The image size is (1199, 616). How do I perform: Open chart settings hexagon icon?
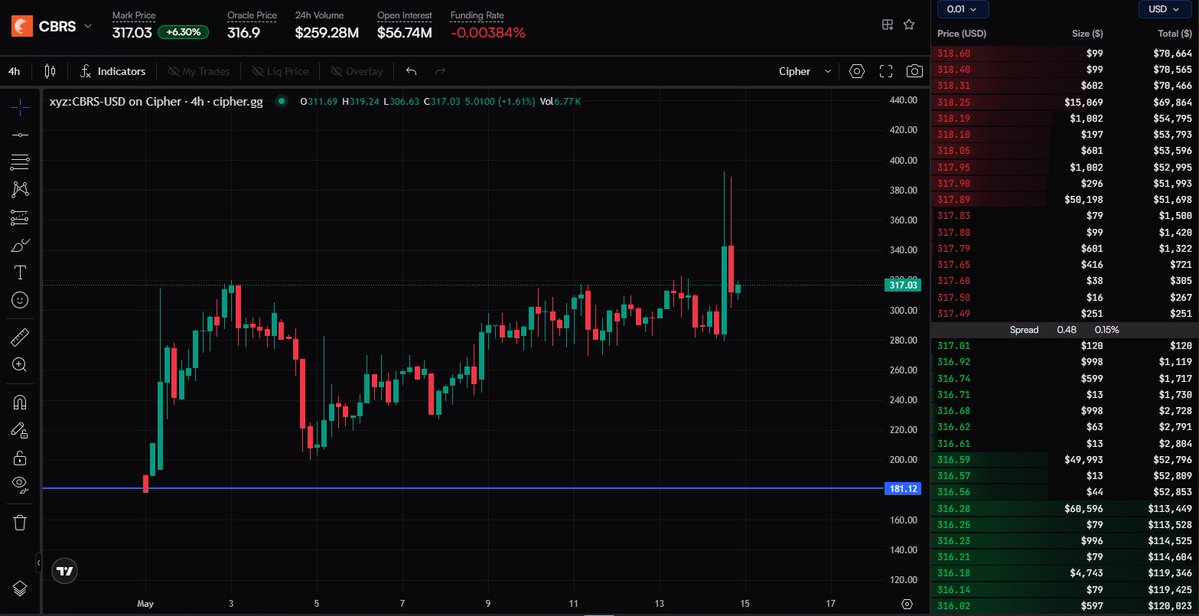(x=857, y=71)
